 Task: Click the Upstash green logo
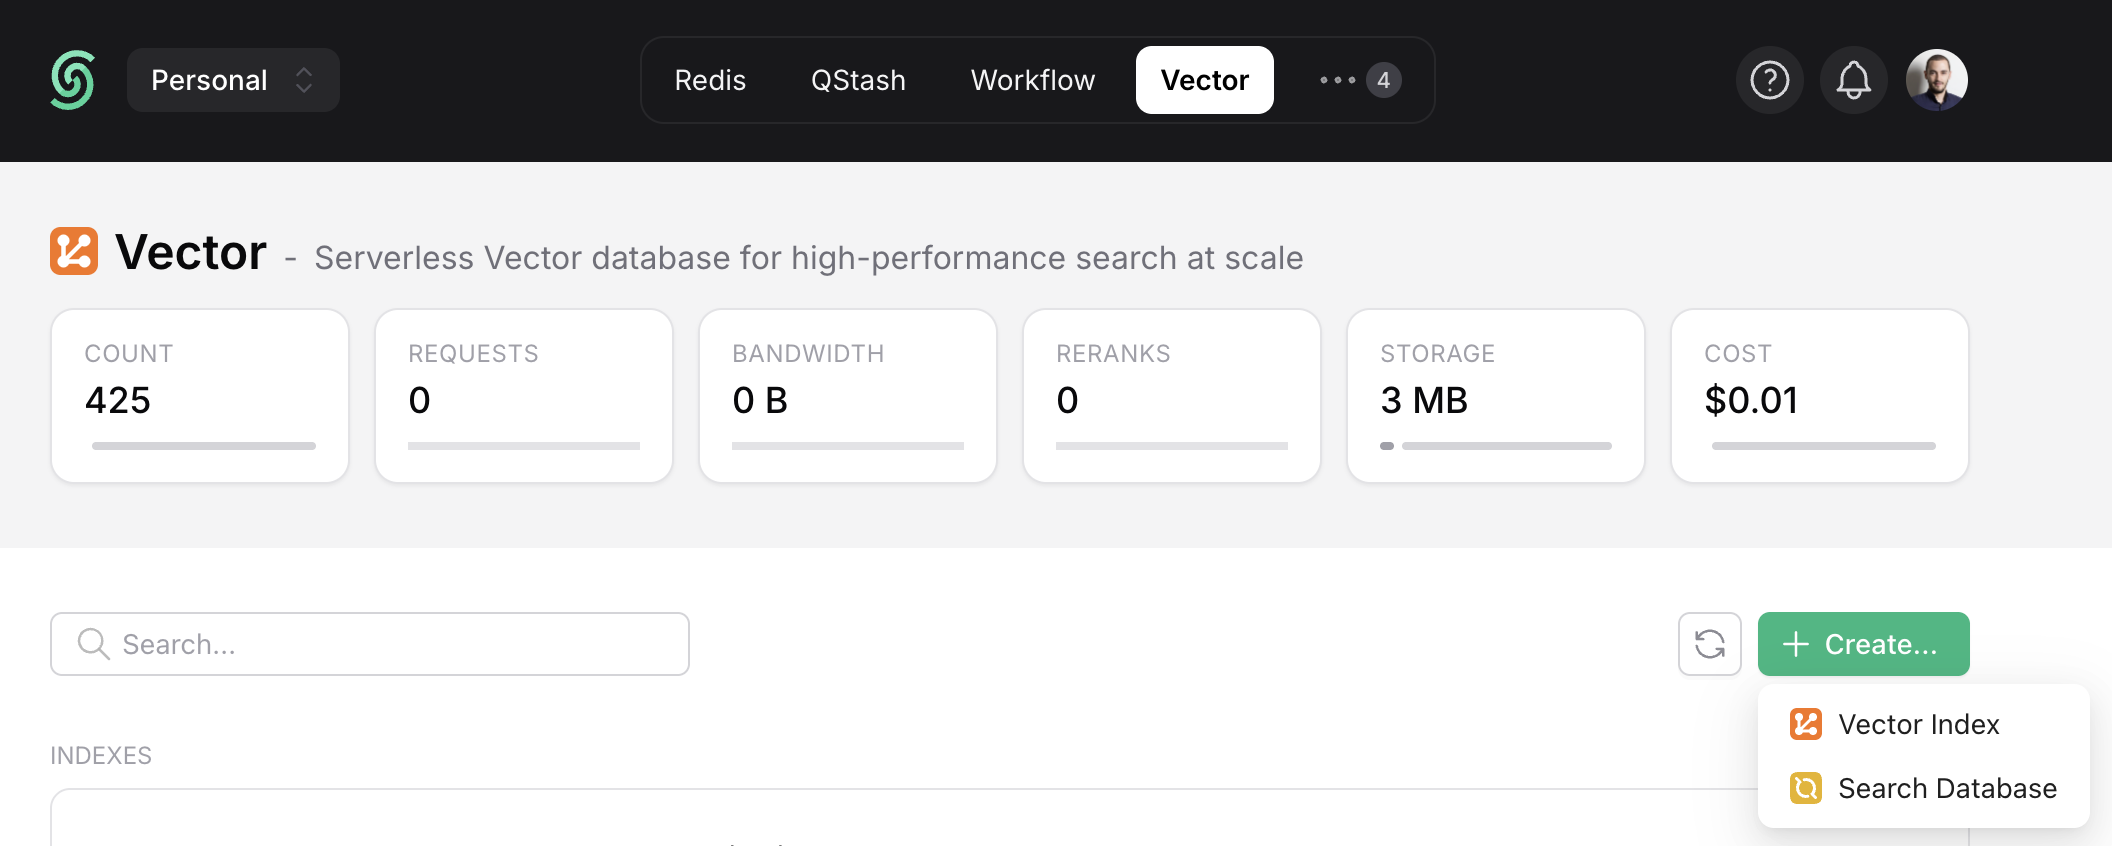pyautogui.click(x=73, y=80)
